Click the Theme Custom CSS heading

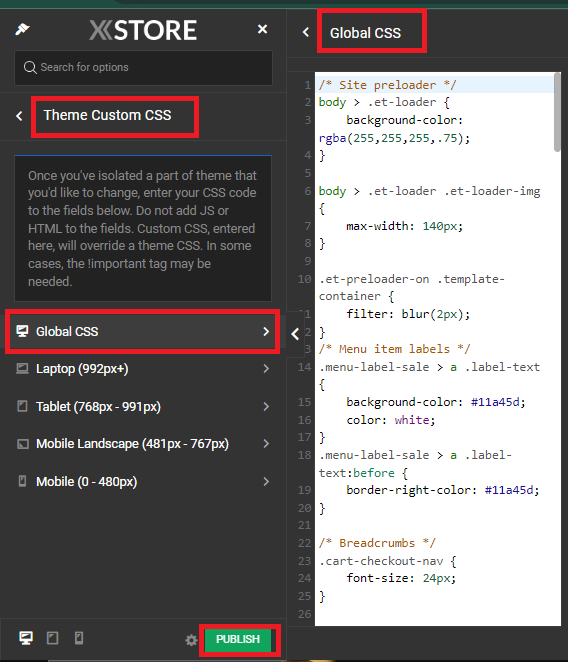coord(107,115)
